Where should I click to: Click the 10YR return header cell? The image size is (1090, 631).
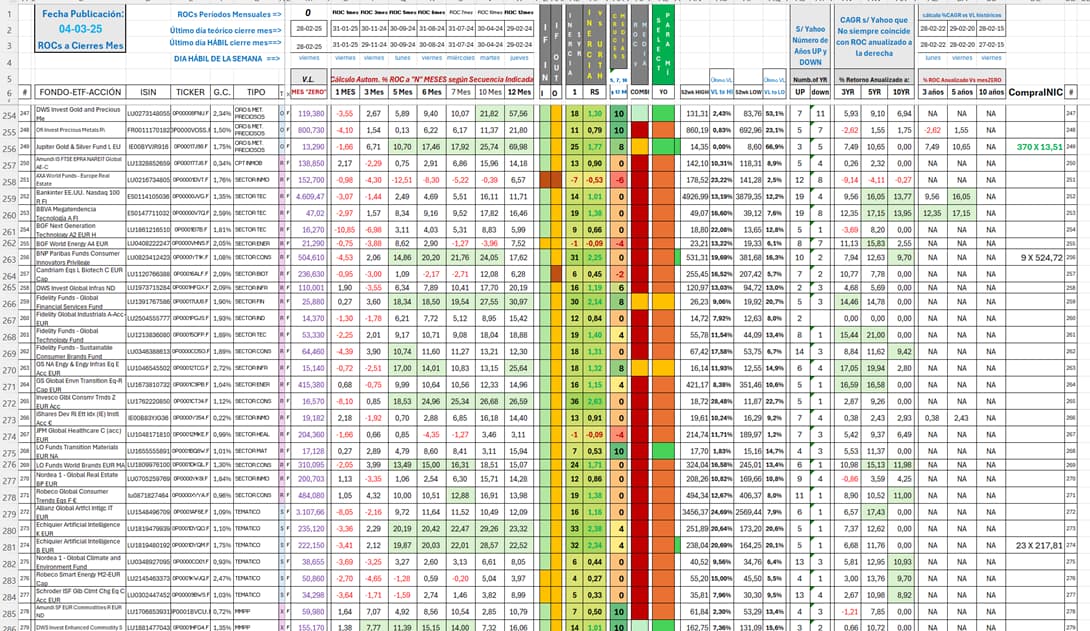tap(902, 92)
